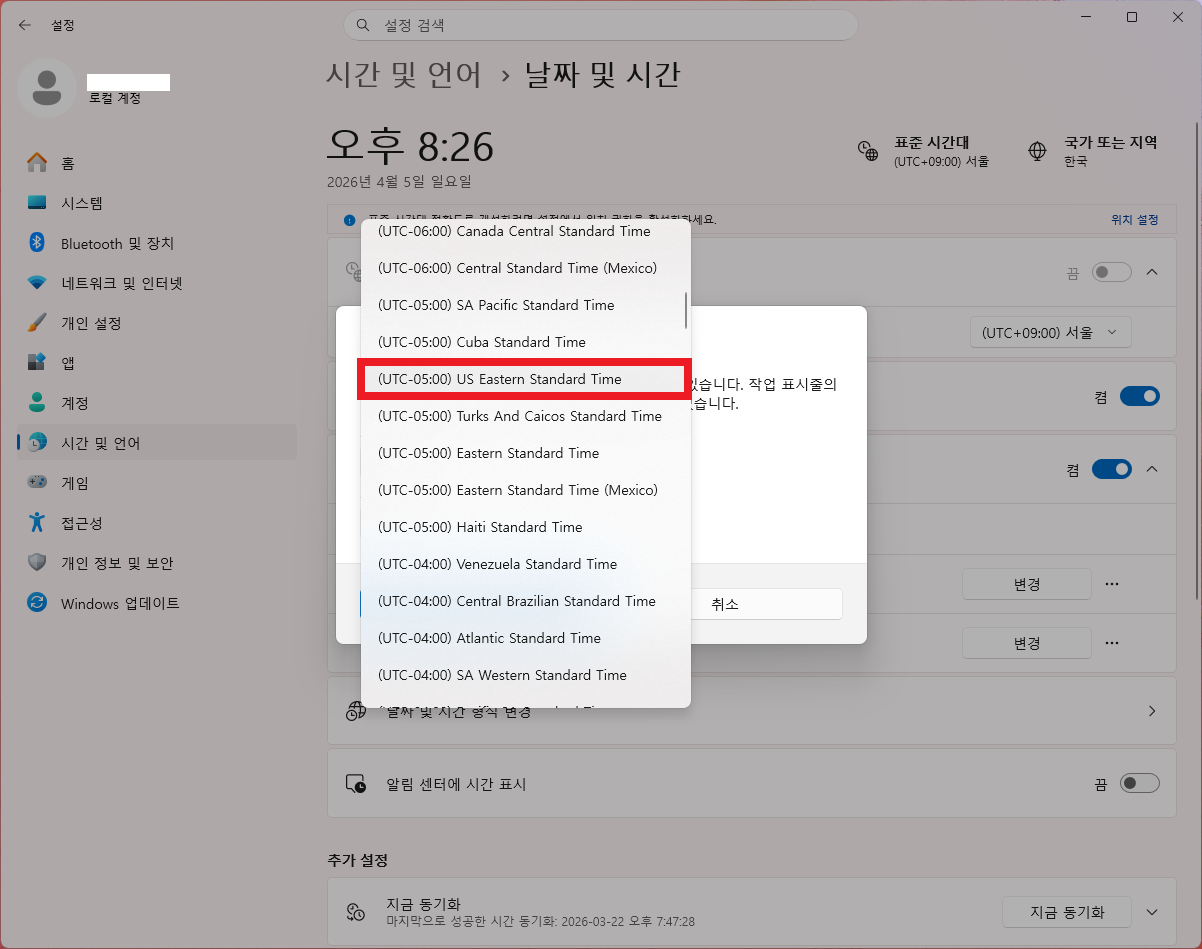Click the info icon in location notice

pyautogui.click(x=349, y=220)
